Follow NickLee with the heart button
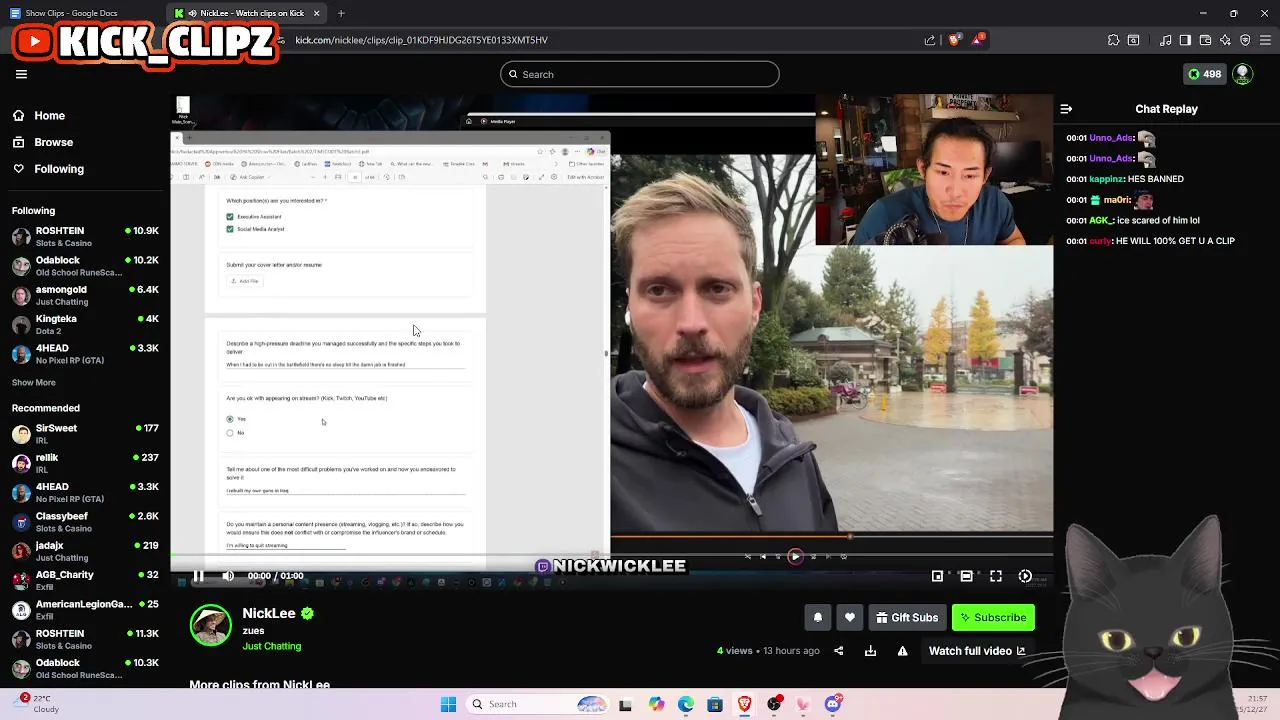Screen dimensions: 1280x720 pos(850,618)
